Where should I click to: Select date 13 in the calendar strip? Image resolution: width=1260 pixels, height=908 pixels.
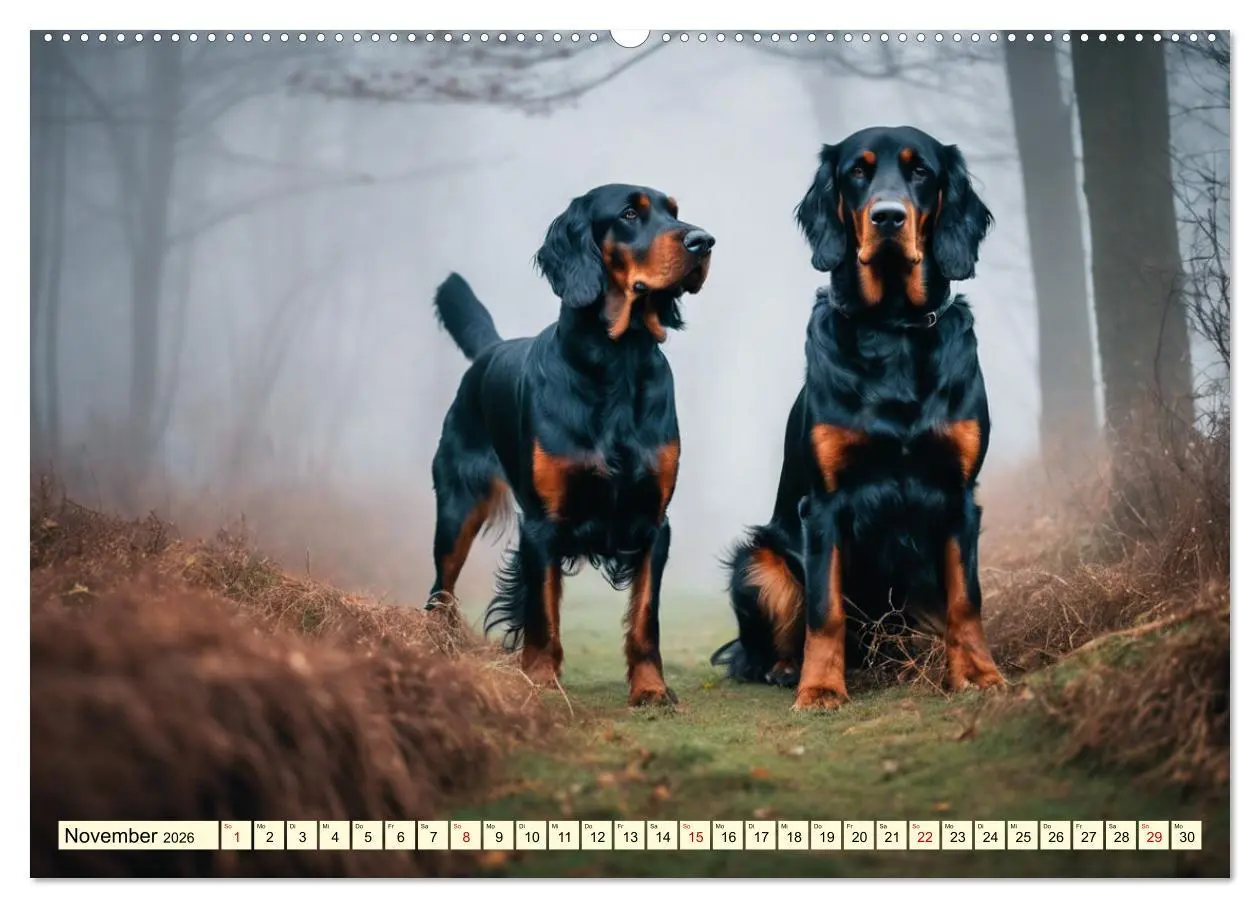click(x=629, y=836)
